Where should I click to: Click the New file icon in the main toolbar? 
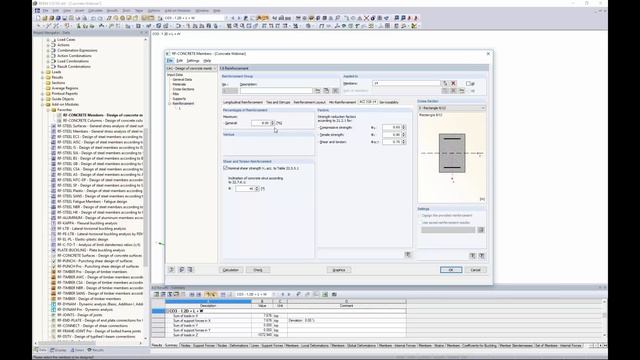tap(38, 18)
